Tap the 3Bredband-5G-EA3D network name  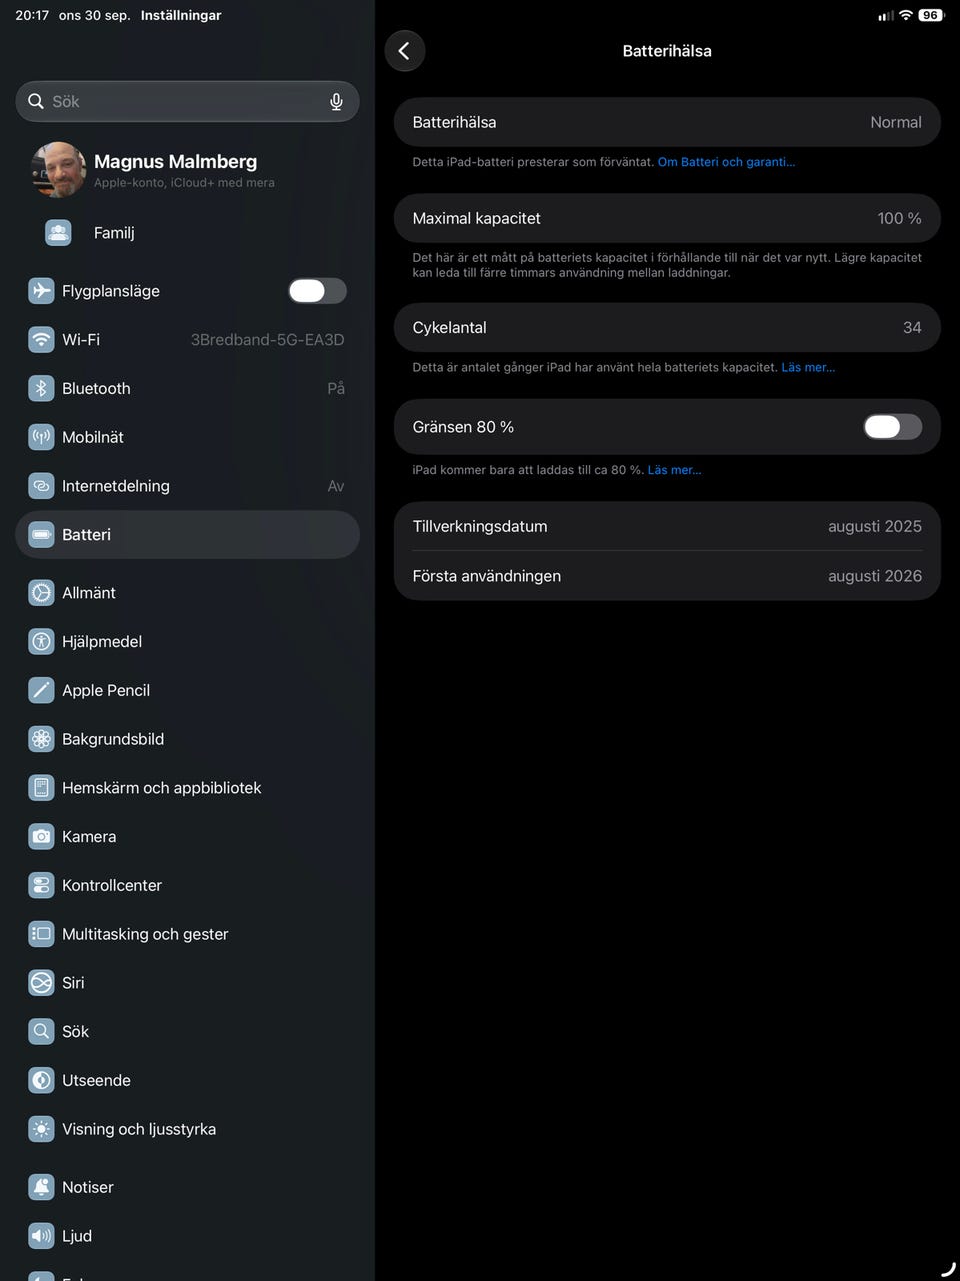[x=268, y=340]
